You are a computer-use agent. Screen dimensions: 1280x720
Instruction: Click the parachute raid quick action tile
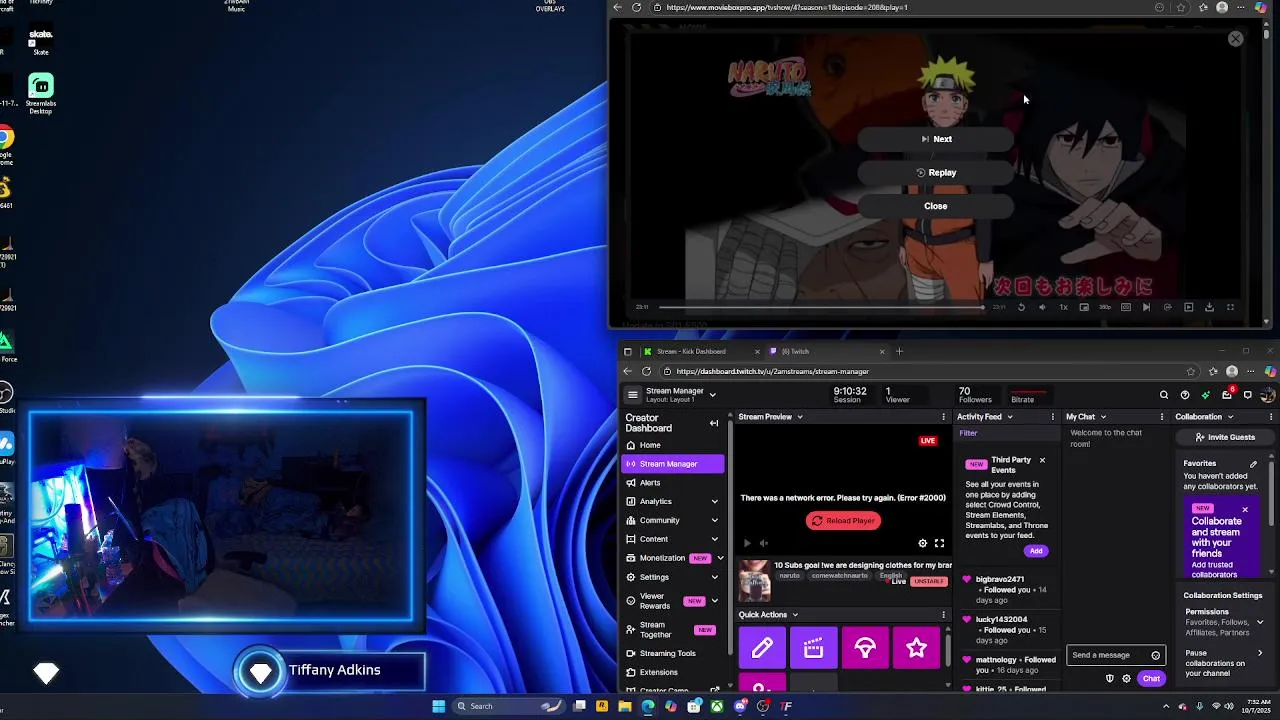865,649
